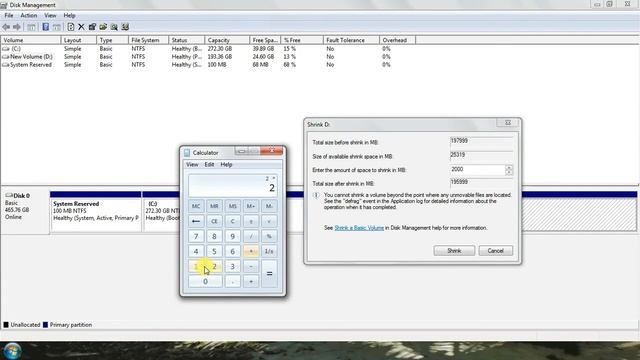This screenshot has width=640, height=360.
Task: Click the last settings icon in the toolbar
Action: [x=125, y=27]
